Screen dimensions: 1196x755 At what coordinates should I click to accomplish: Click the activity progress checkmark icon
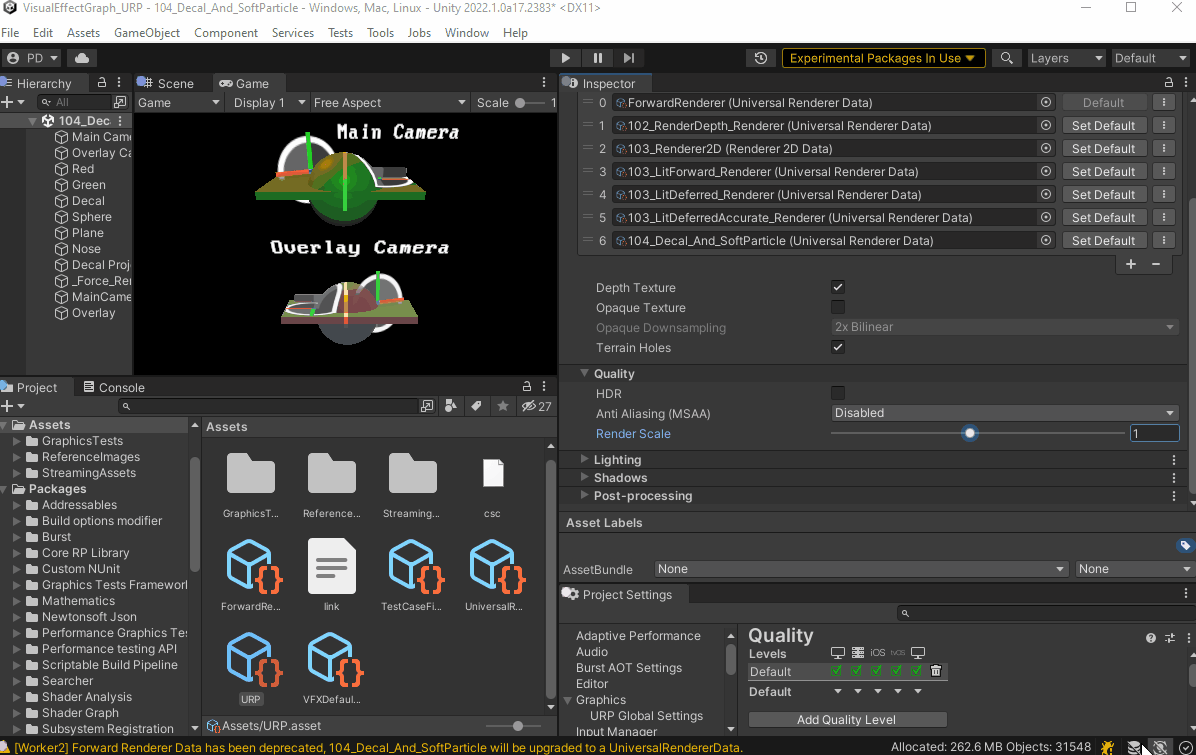click(x=1185, y=747)
